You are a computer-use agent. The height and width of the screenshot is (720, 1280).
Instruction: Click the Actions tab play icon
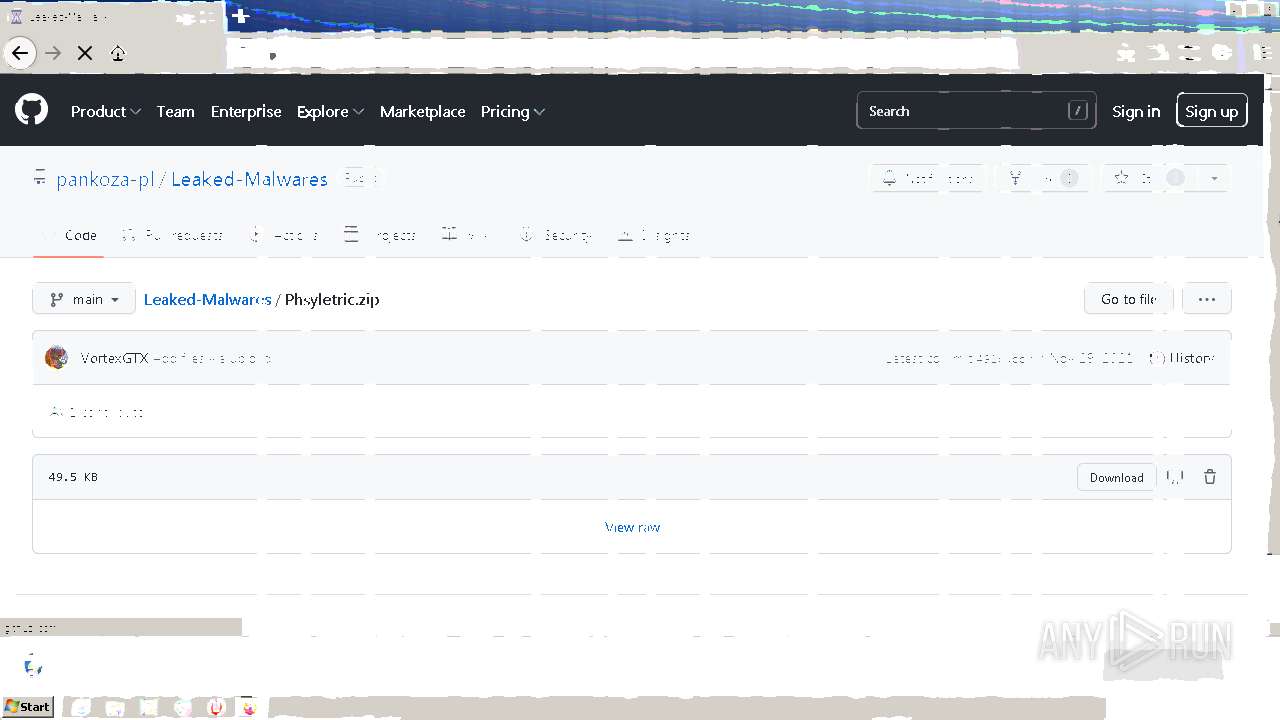255,235
